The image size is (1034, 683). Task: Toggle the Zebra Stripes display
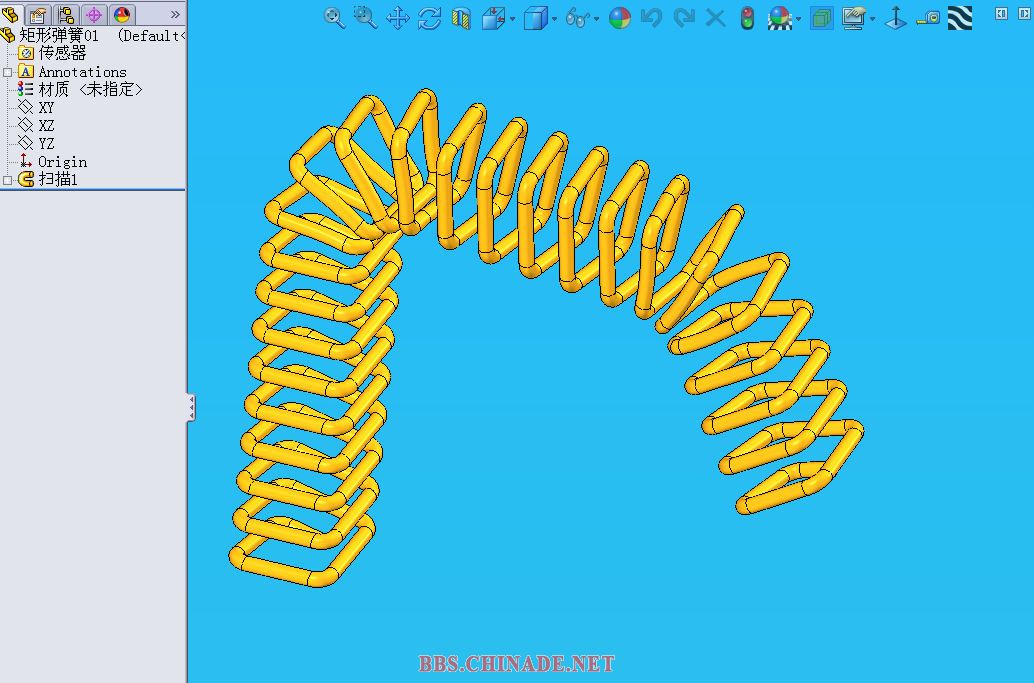coord(960,18)
